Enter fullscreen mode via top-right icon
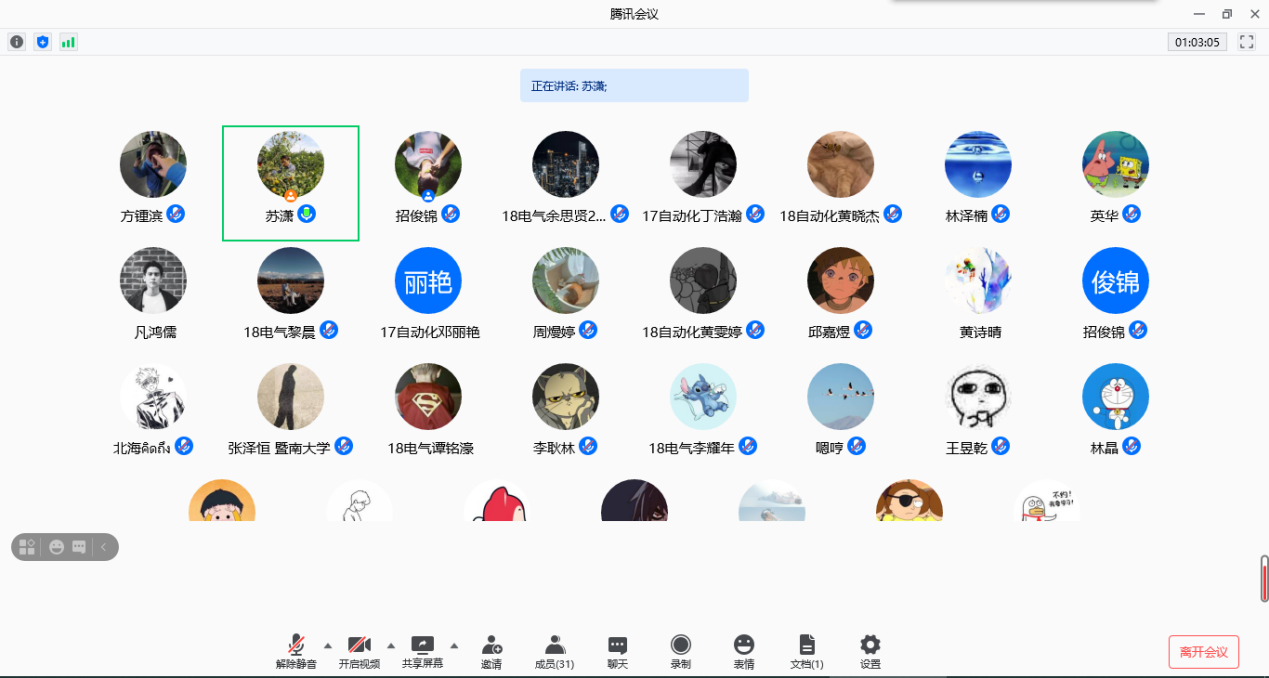 (1246, 42)
